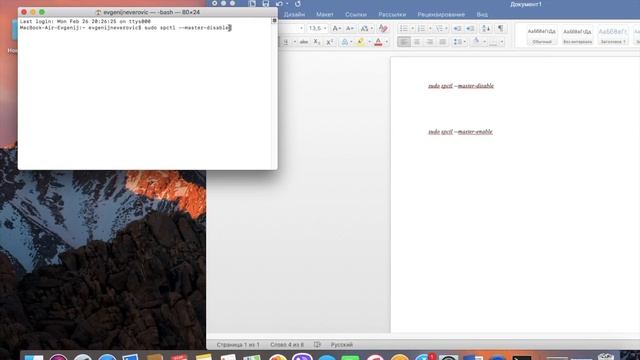The width and height of the screenshot is (640, 360).
Task: Click the Change Case button
Action: (x=364, y=28)
